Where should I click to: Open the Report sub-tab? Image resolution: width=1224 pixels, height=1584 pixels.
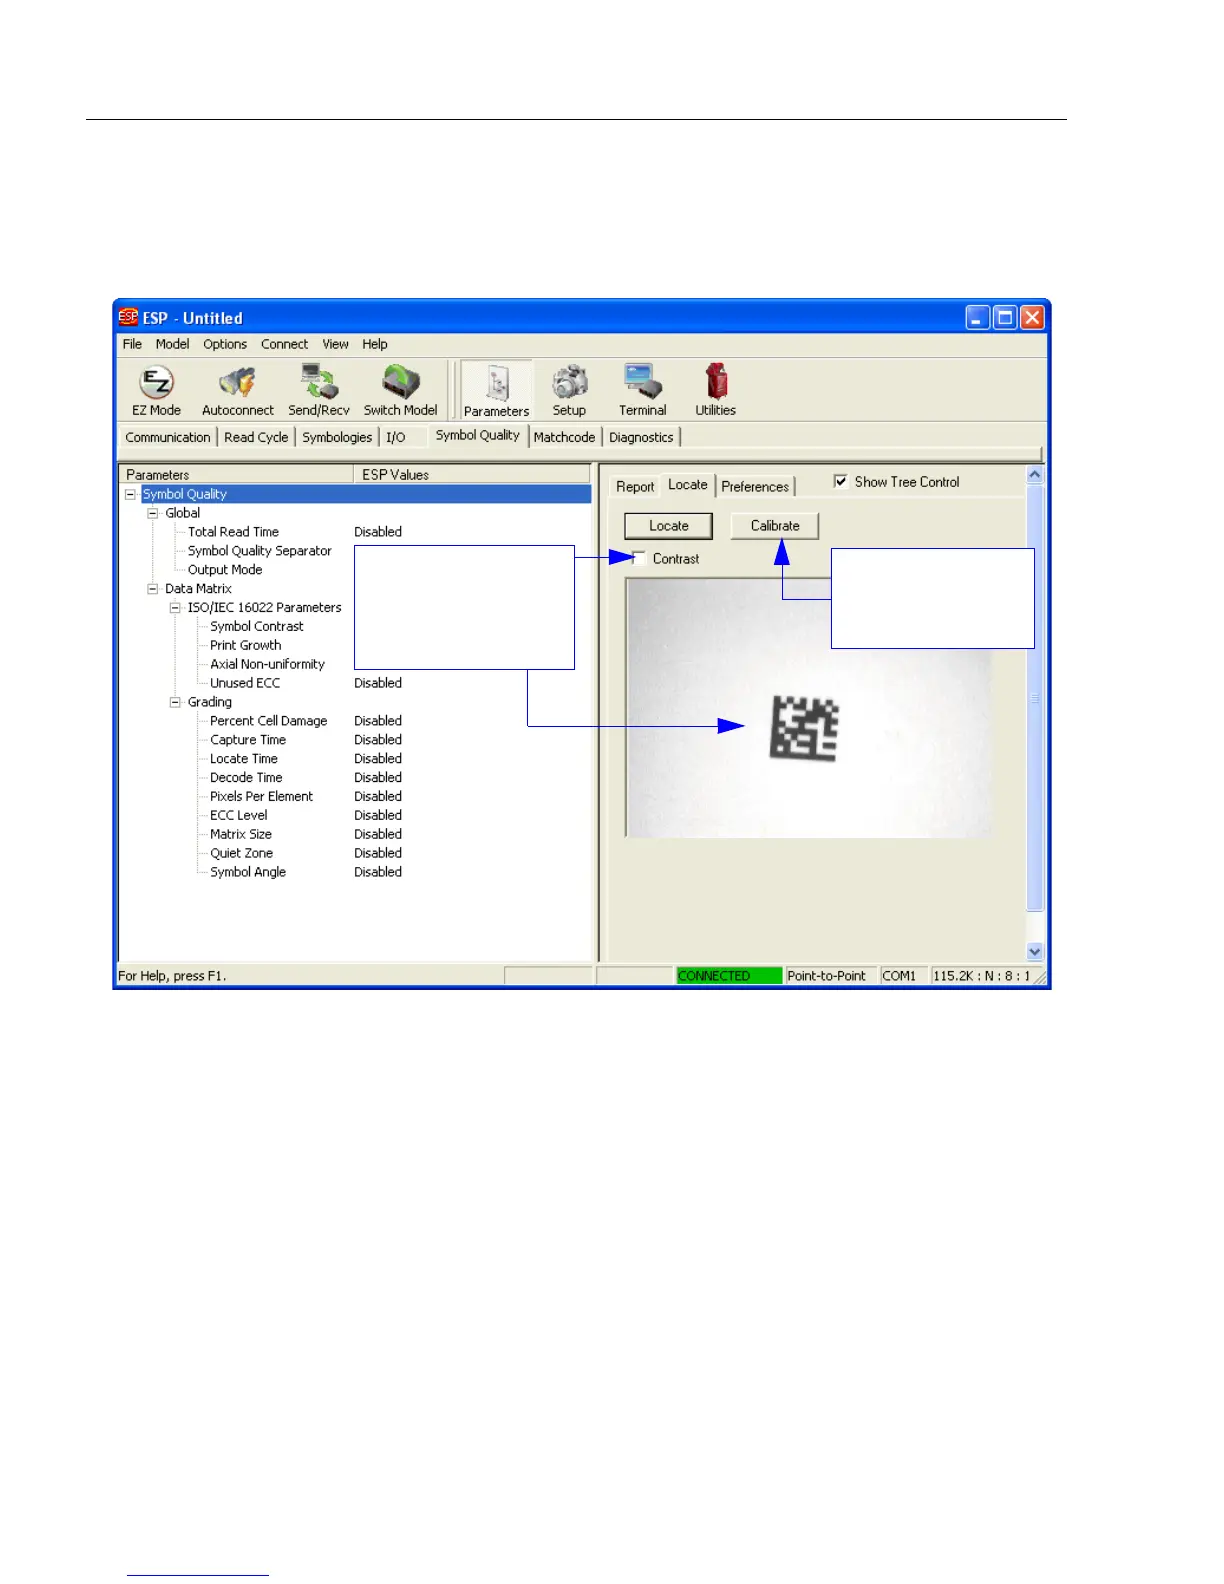tap(635, 486)
